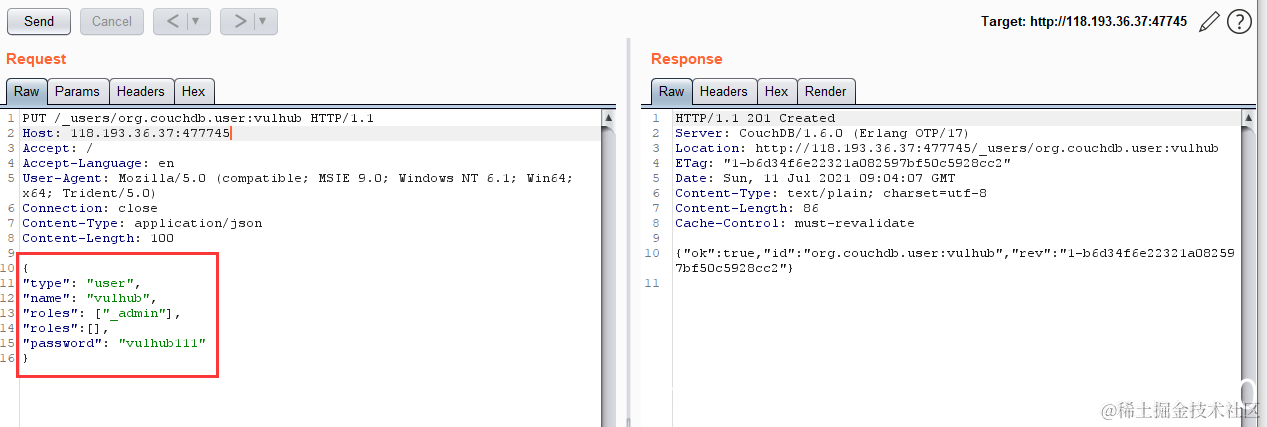The image size is (1267, 427).
Task: Click the Connection: close line
Action: 90,208
